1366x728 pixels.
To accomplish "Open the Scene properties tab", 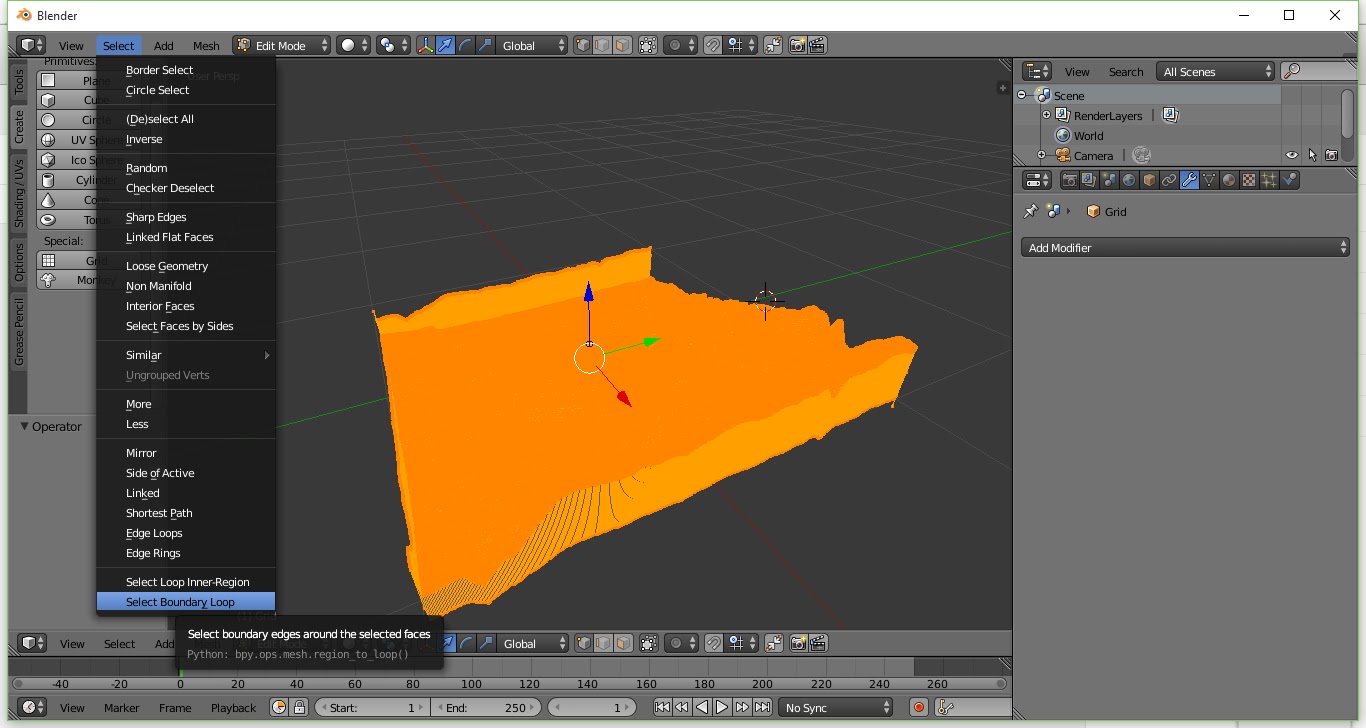I will (1109, 180).
